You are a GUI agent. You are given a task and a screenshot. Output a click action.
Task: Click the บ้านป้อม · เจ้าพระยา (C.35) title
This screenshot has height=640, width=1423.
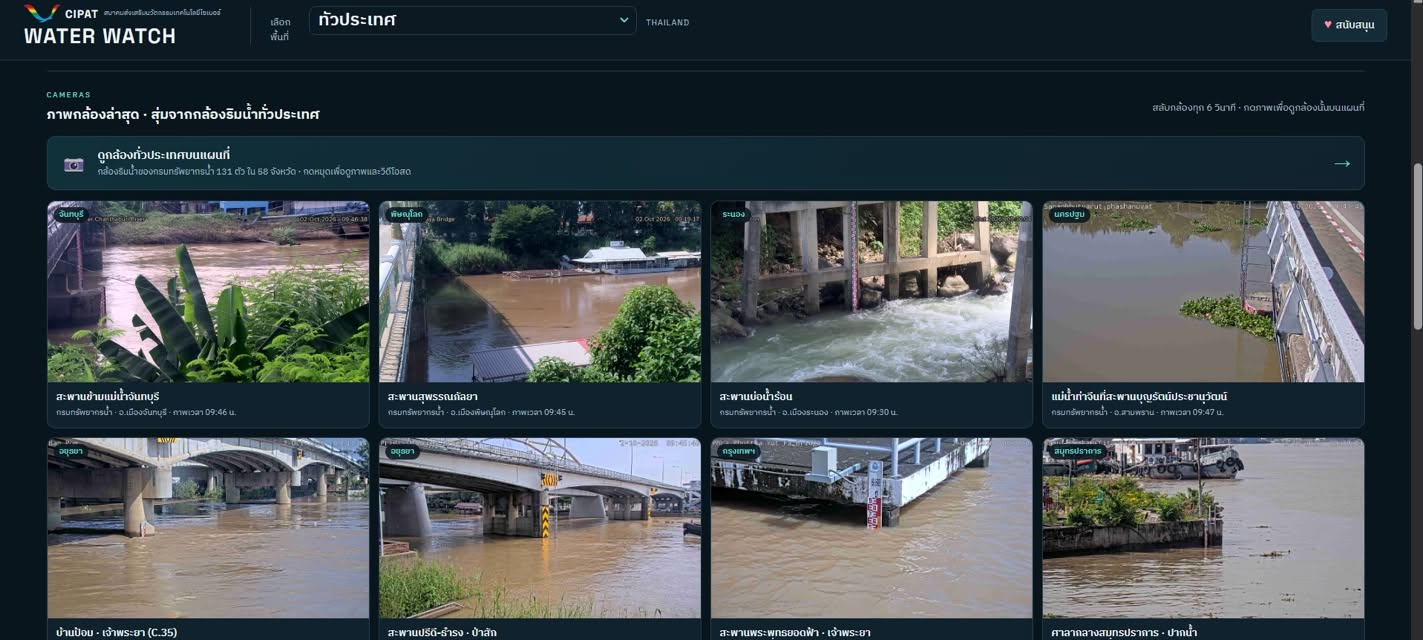(x=116, y=632)
